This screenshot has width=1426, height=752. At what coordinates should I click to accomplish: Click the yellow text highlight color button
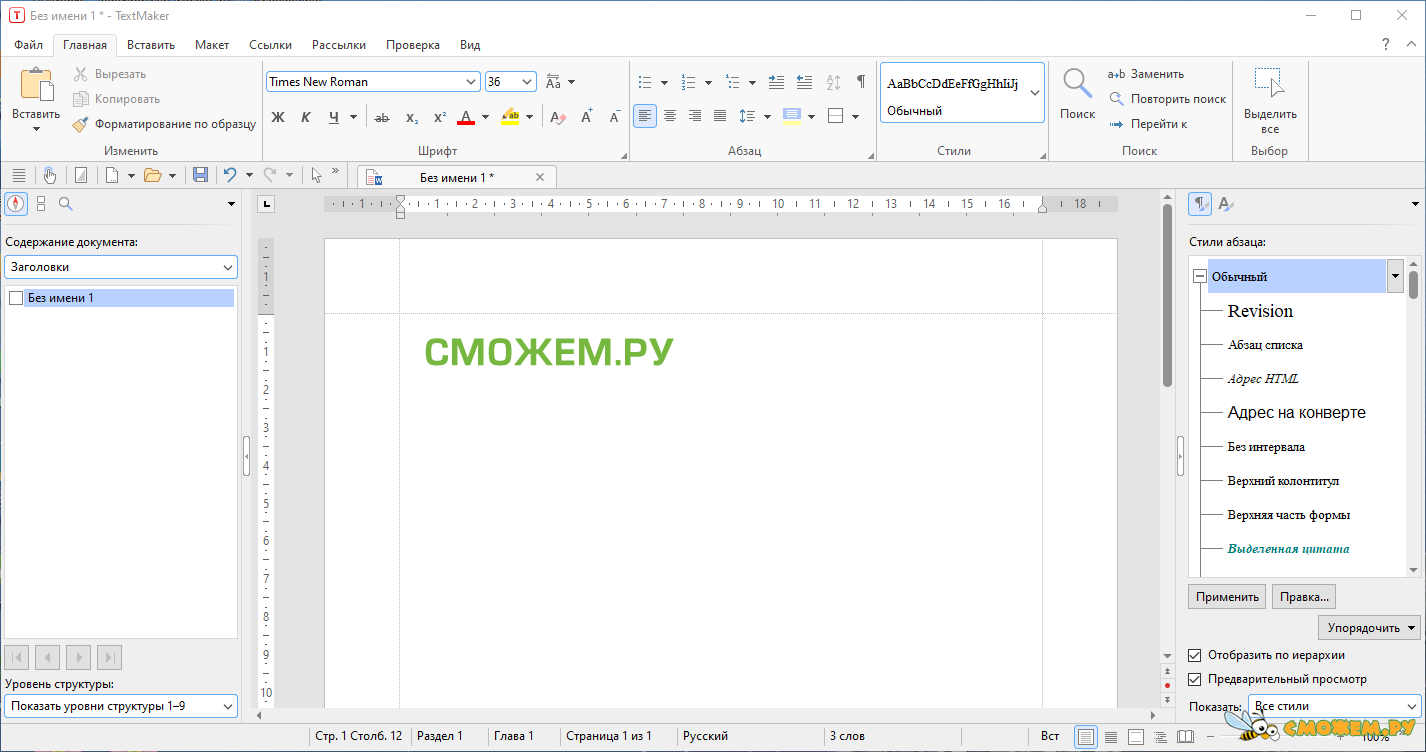tap(511, 117)
